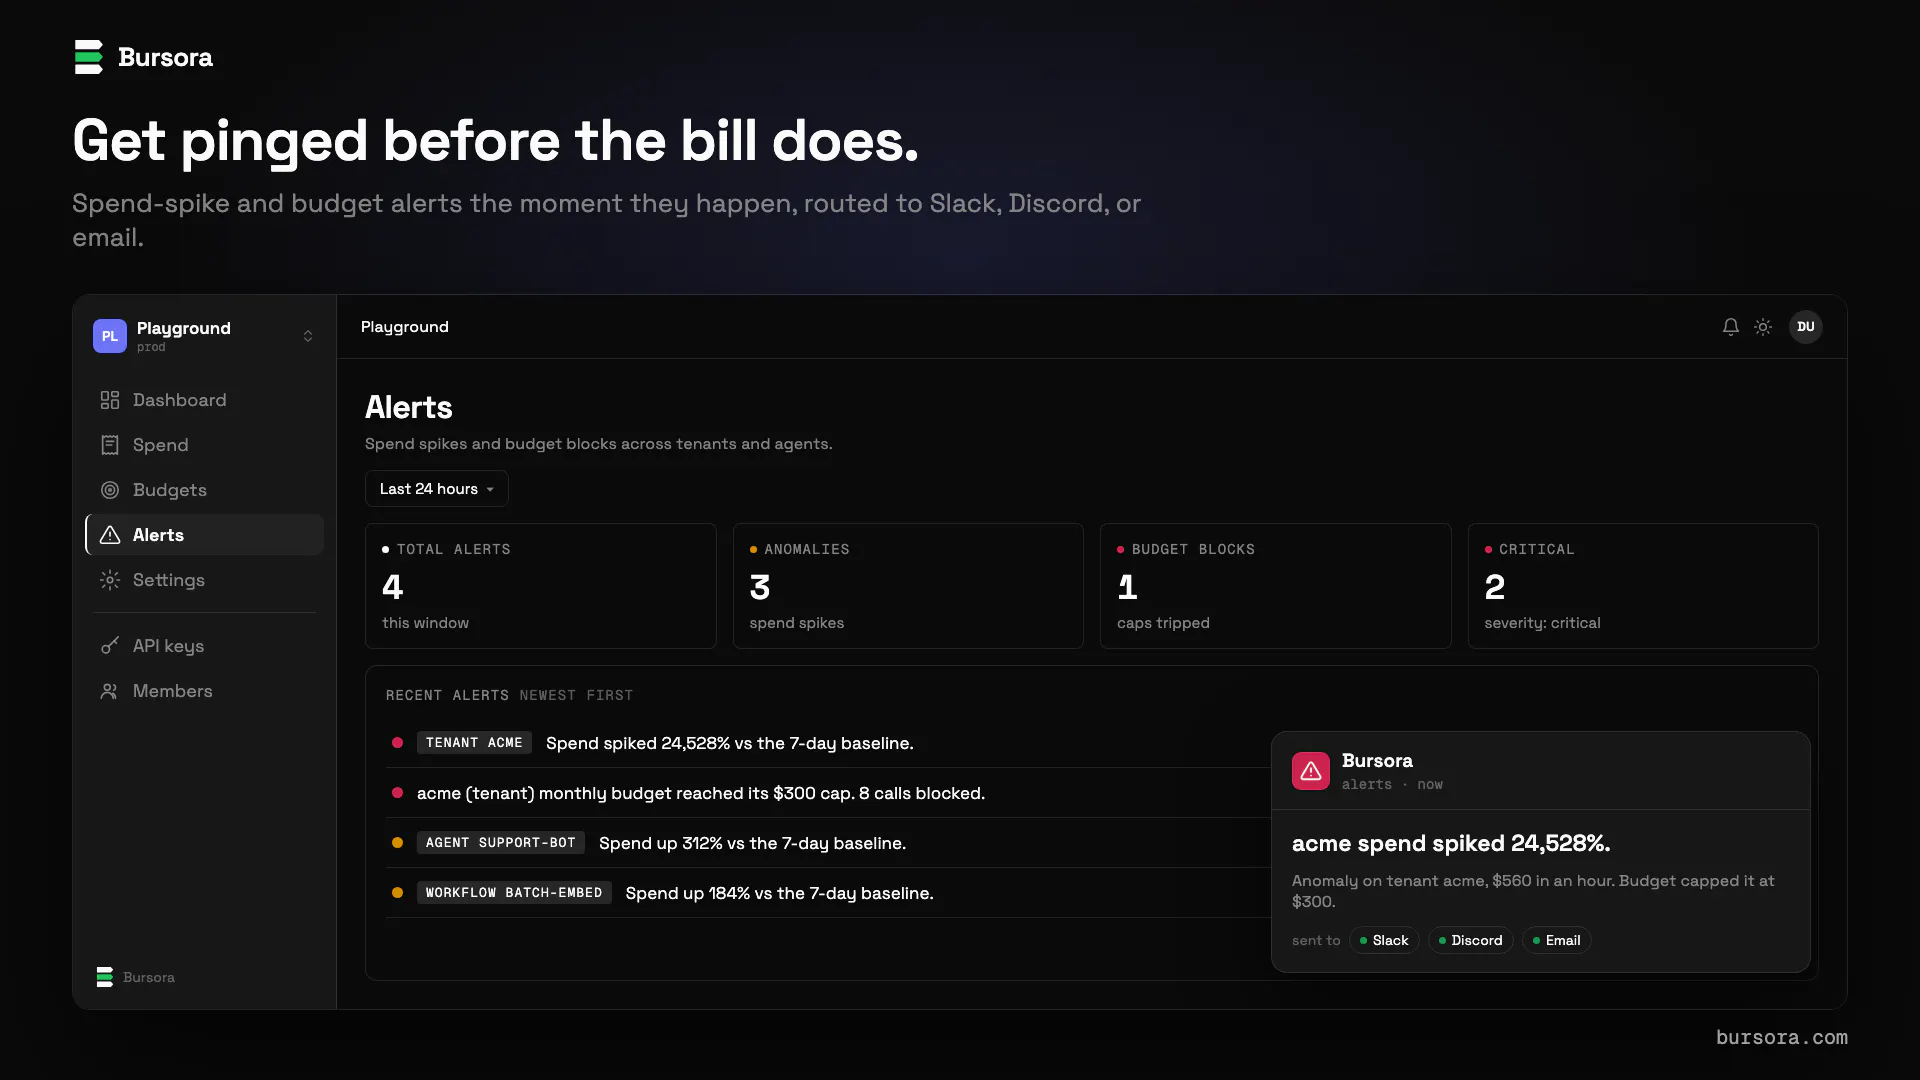Click the WORKFLOW BATCH-EMBED tag
This screenshot has height=1080, width=1920.
click(514, 893)
